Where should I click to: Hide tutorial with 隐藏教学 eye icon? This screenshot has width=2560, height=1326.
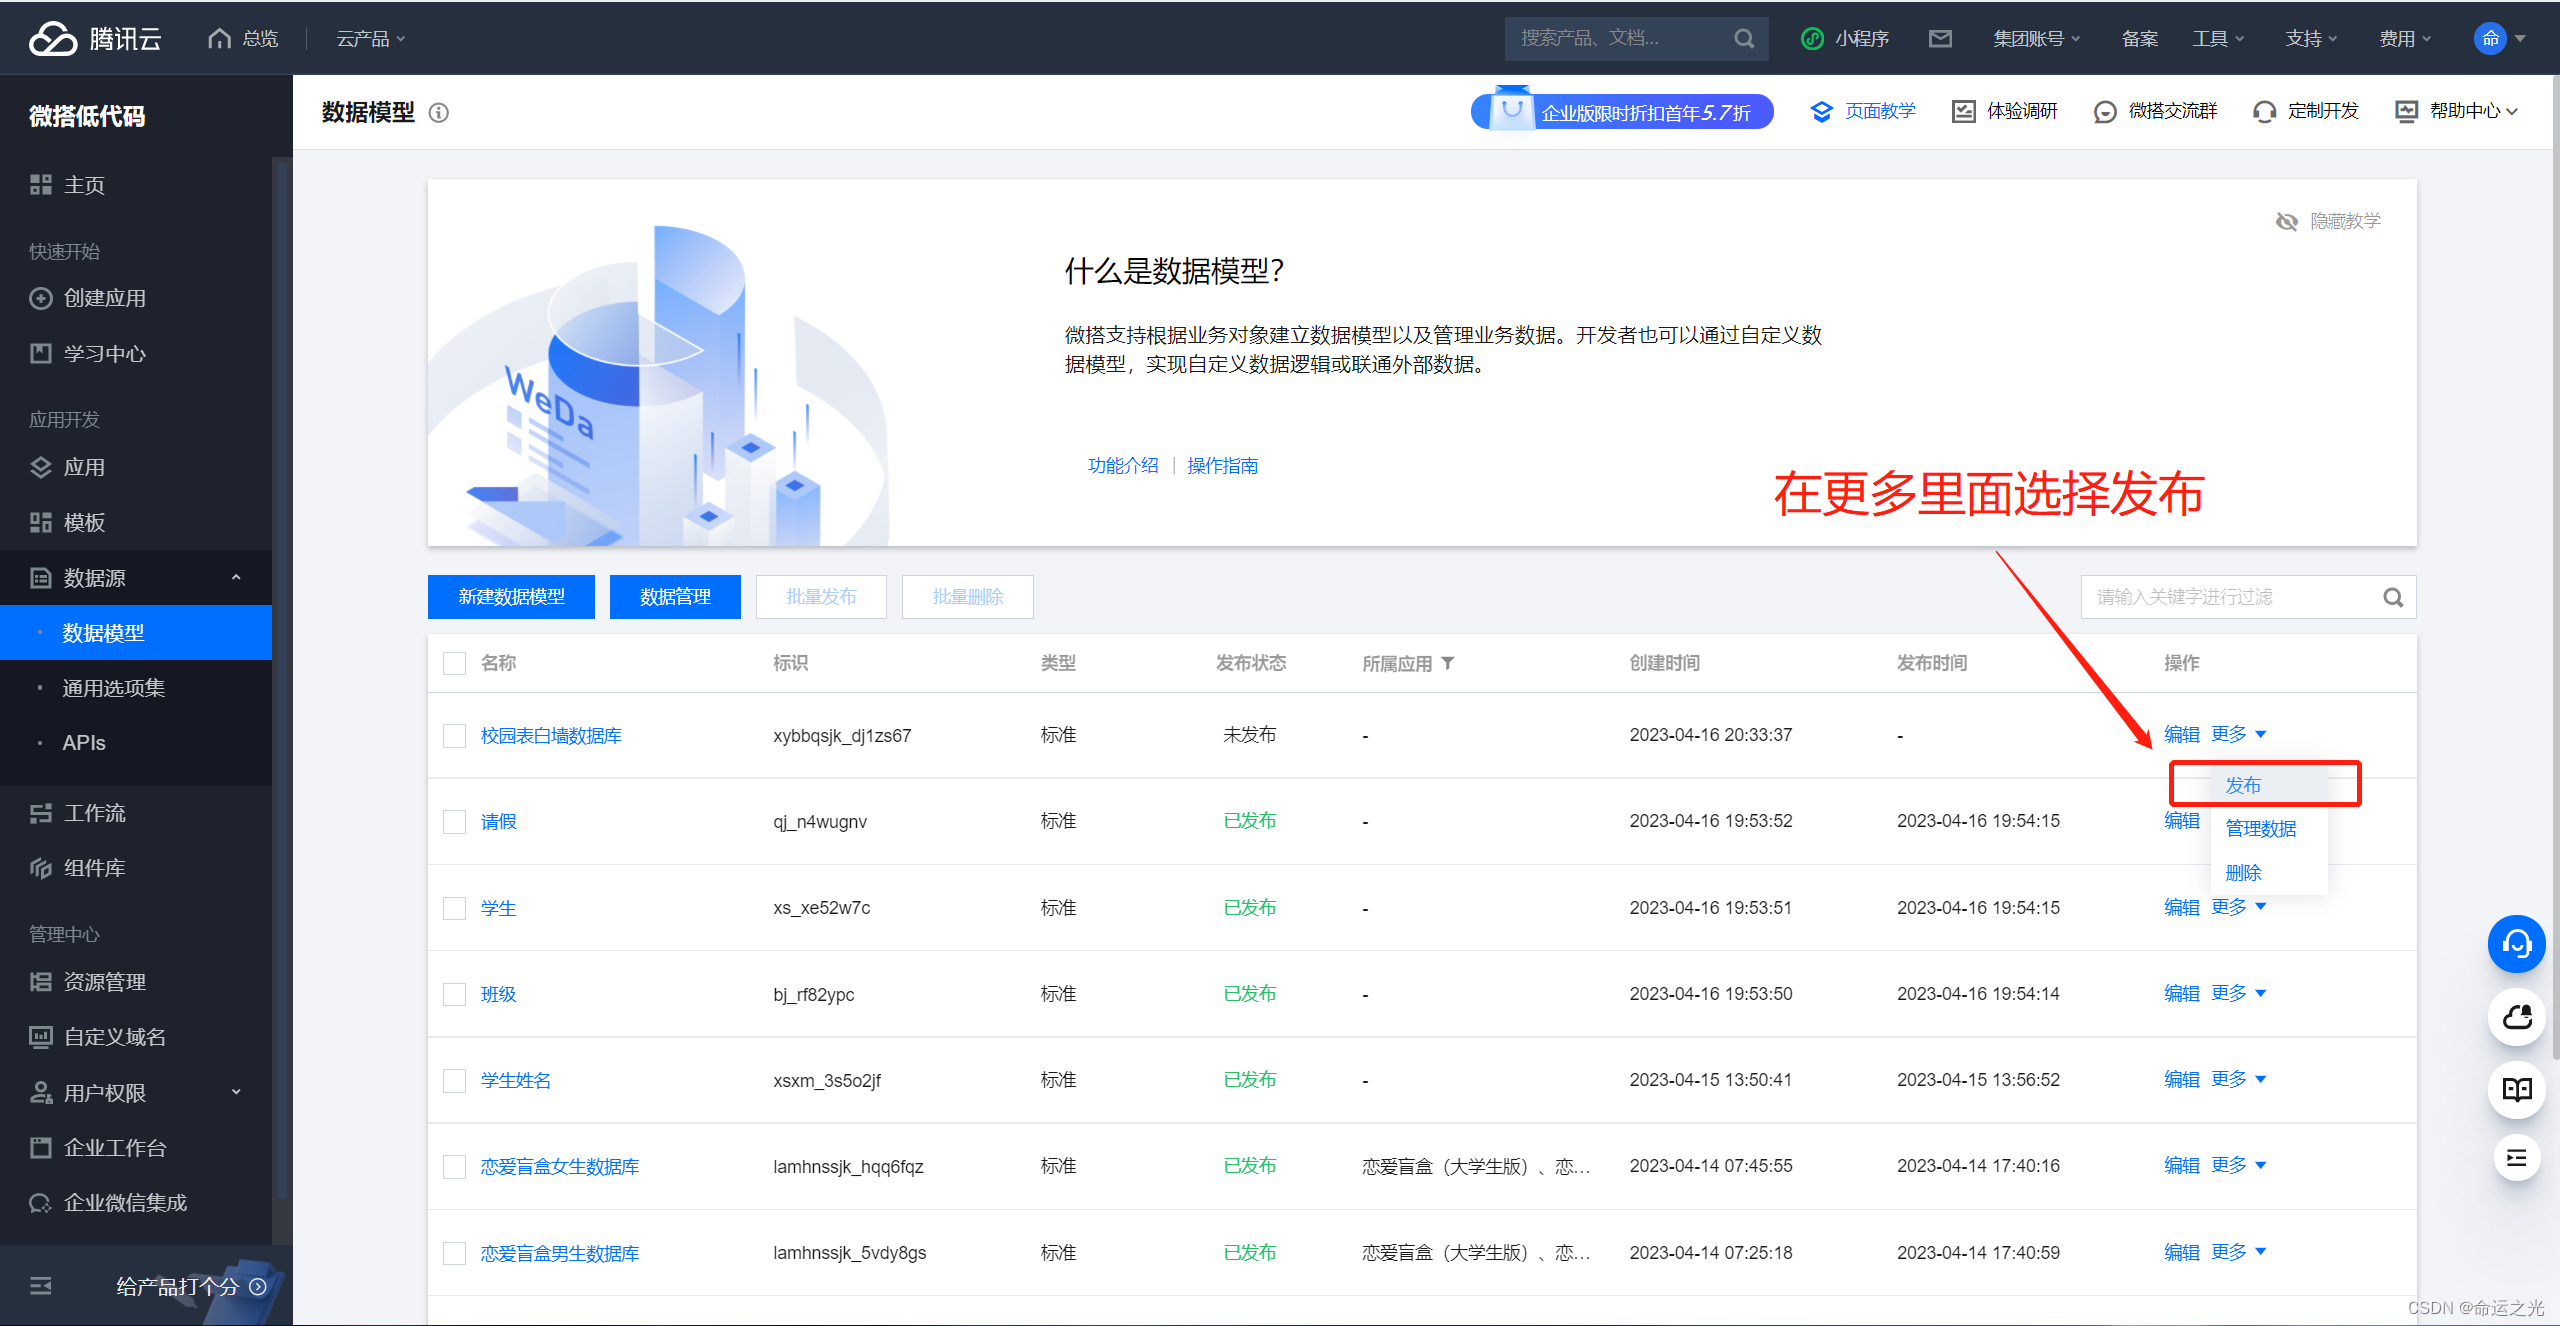click(x=2287, y=221)
